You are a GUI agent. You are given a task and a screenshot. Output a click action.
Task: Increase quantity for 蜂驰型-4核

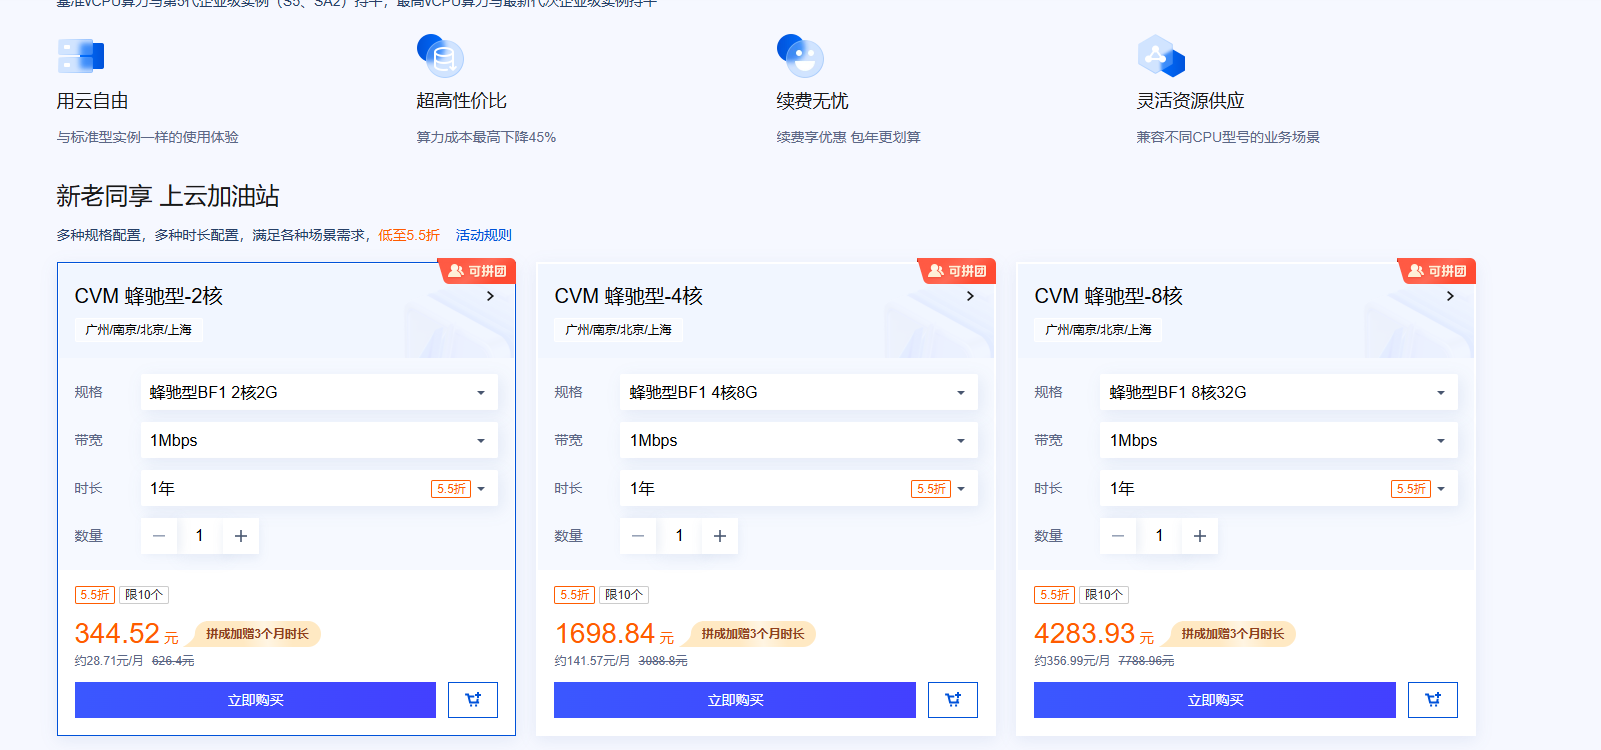click(720, 536)
